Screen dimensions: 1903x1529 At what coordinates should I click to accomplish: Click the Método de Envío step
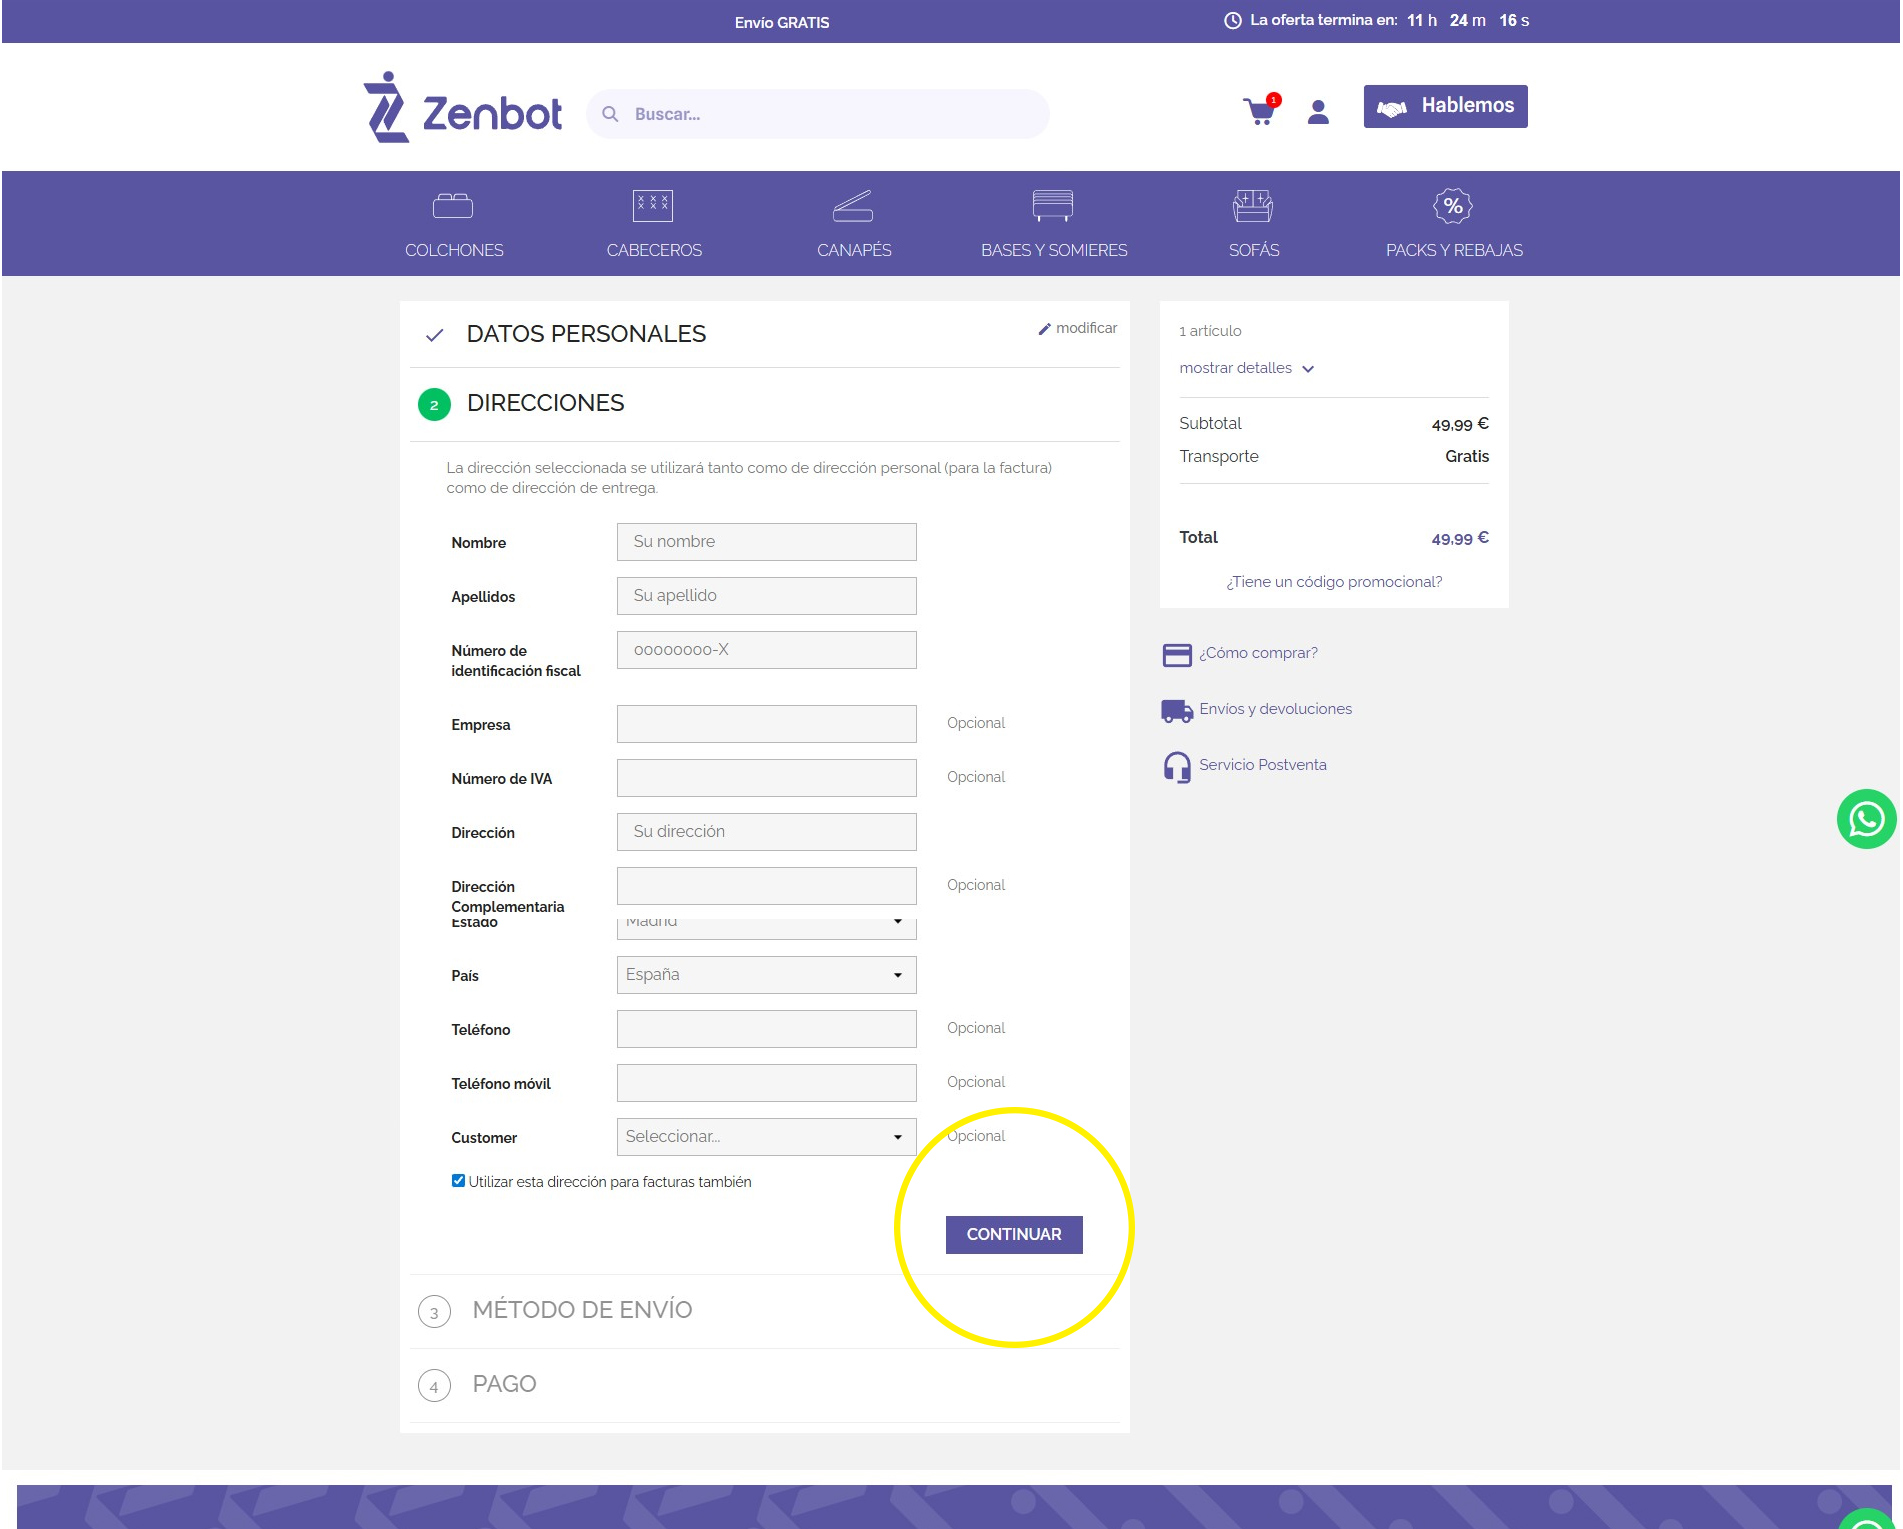coord(582,1310)
